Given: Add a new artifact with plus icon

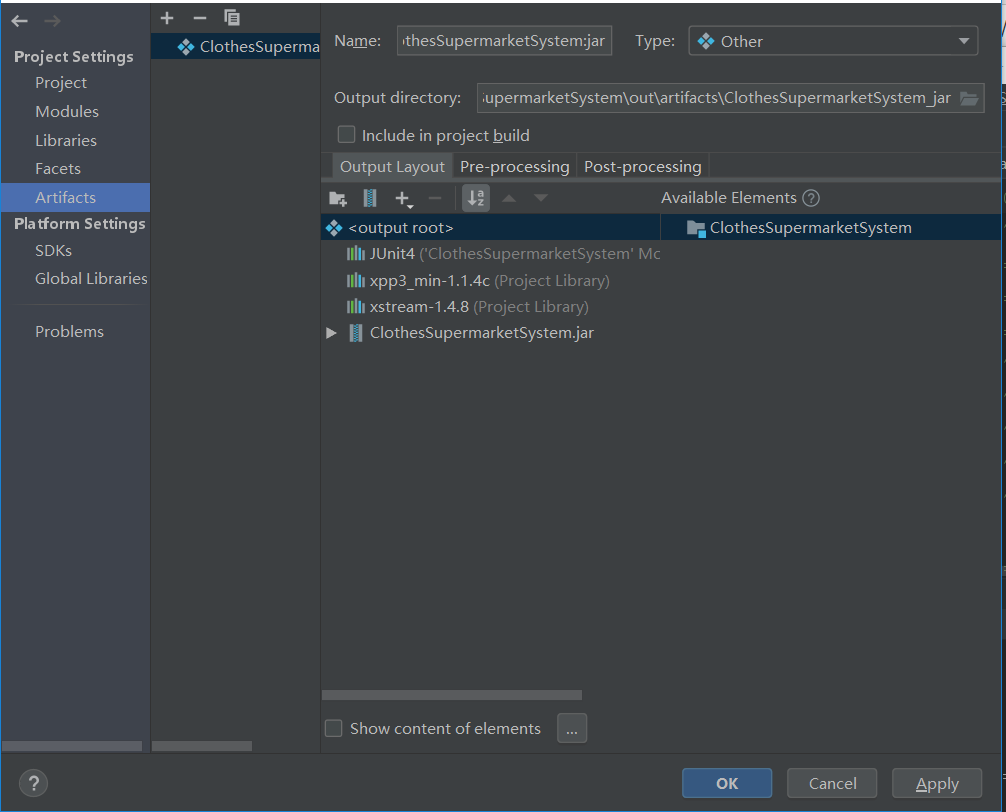Looking at the screenshot, I should (167, 18).
